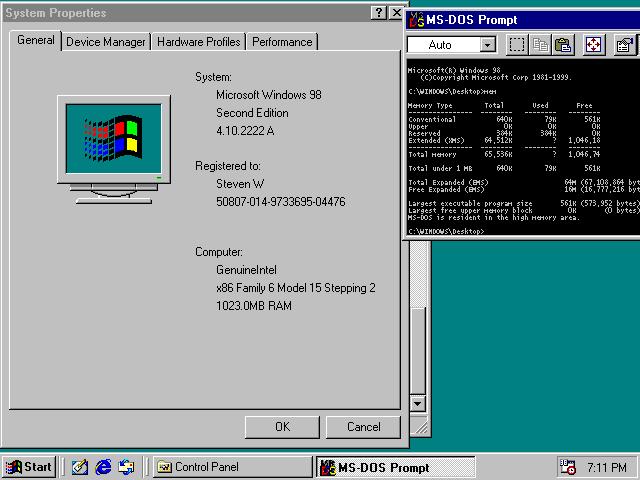Open the Performance tab
The width and height of the screenshot is (640, 480).
point(282,42)
